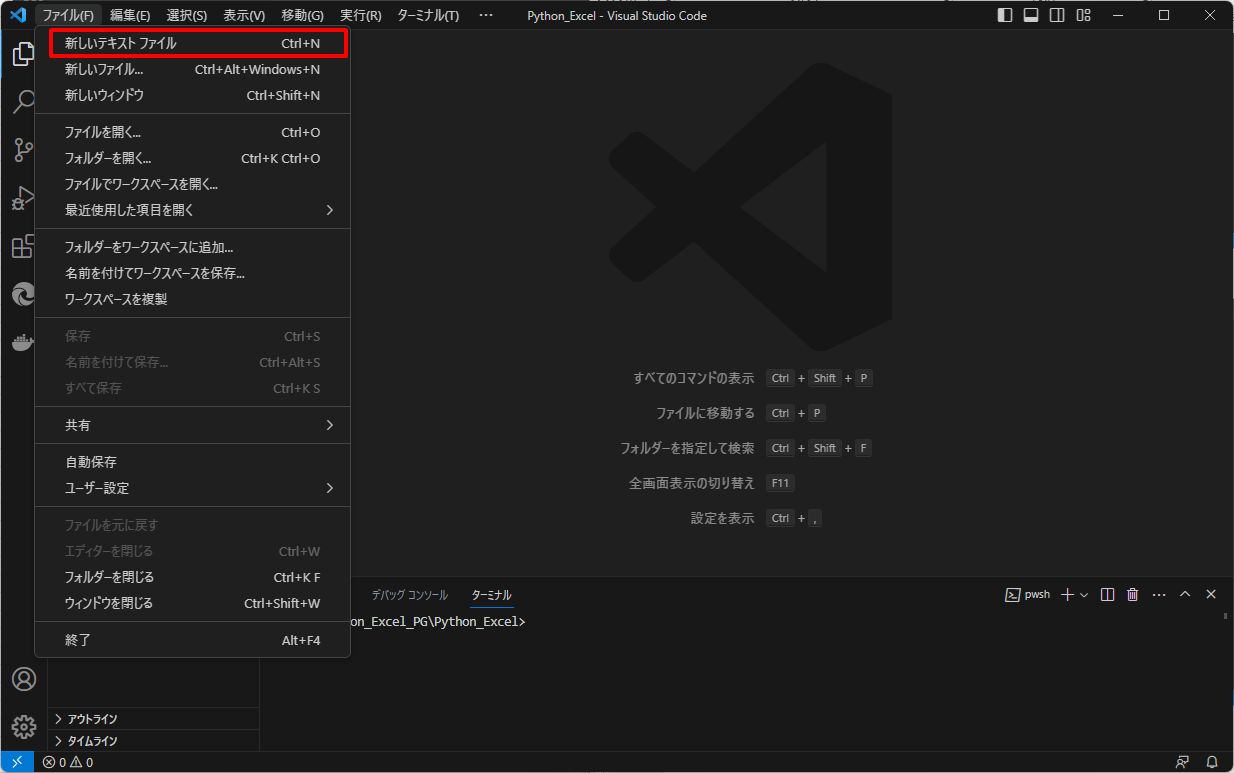The width and height of the screenshot is (1234, 773).
Task: Close the terminal panel
Action: click(x=1211, y=594)
